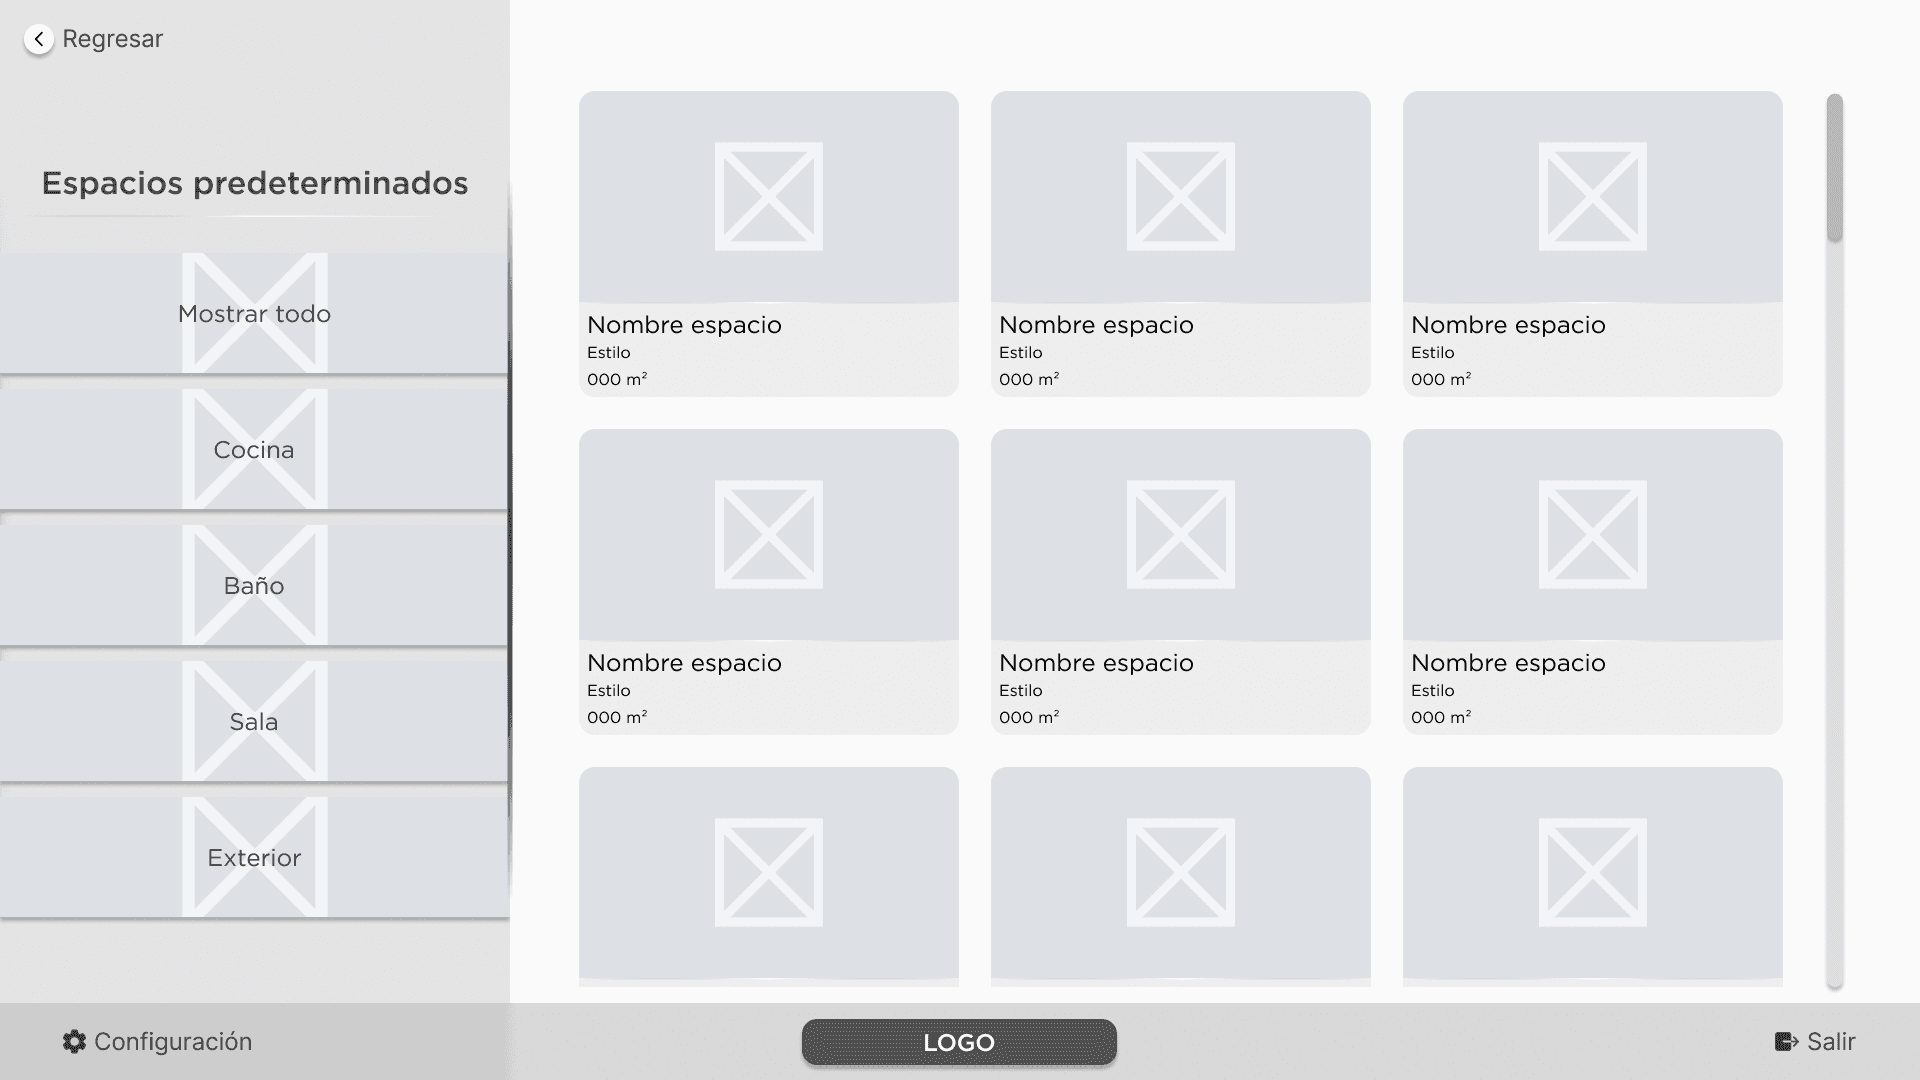Click the Espacios predeterminados heading
Image resolution: width=1920 pixels, height=1080 pixels.
[x=255, y=183]
